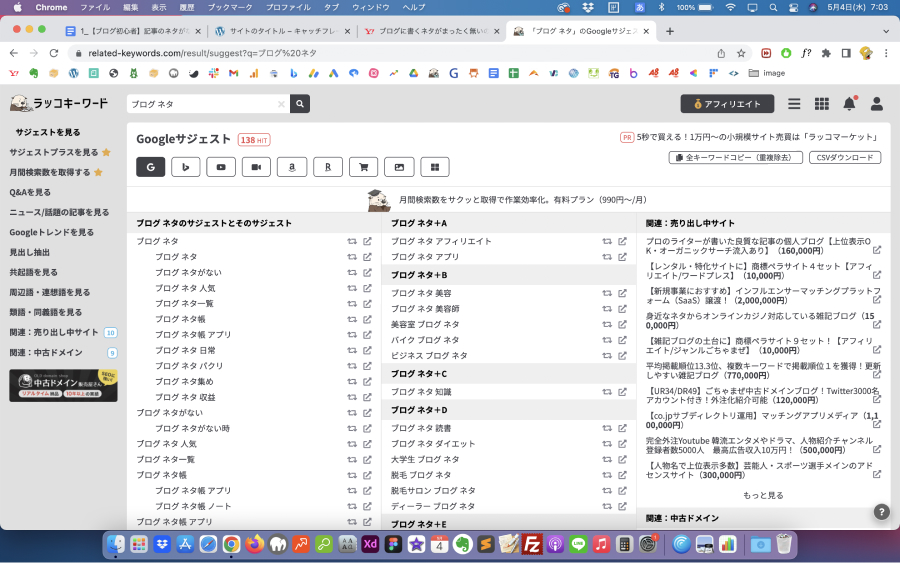Open the hamburger menu icon
900x563 pixels.
click(x=794, y=104)
